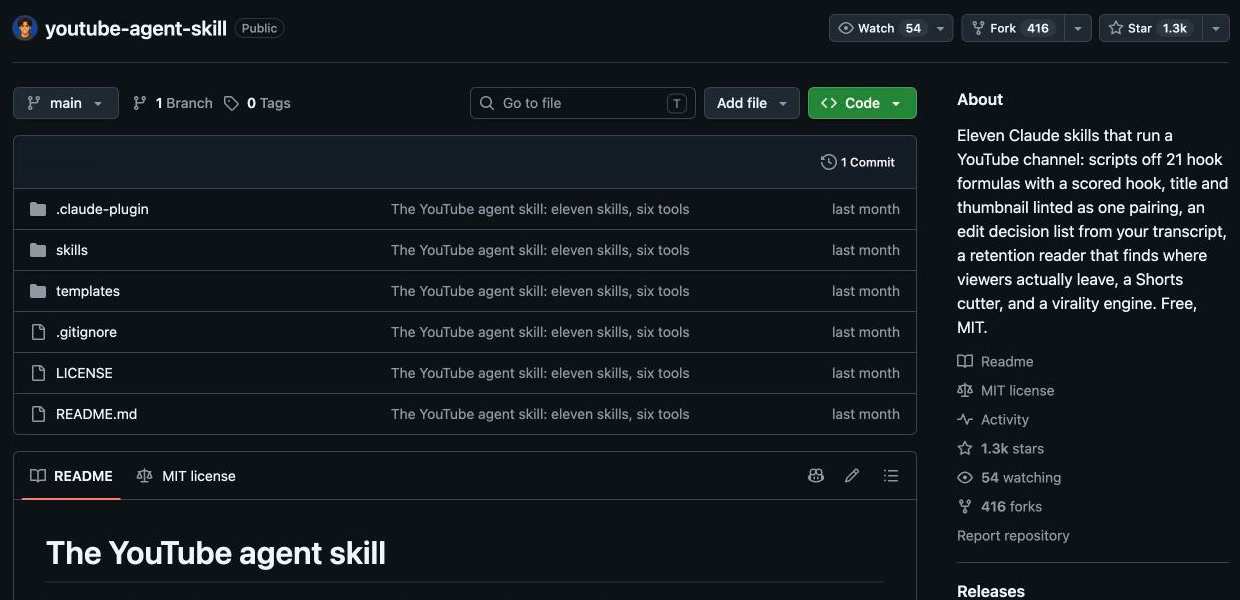1240x600 pixels.
Task: Click the Copilot icon in README header
Action: pyautogui.click(x=816, y=476)
